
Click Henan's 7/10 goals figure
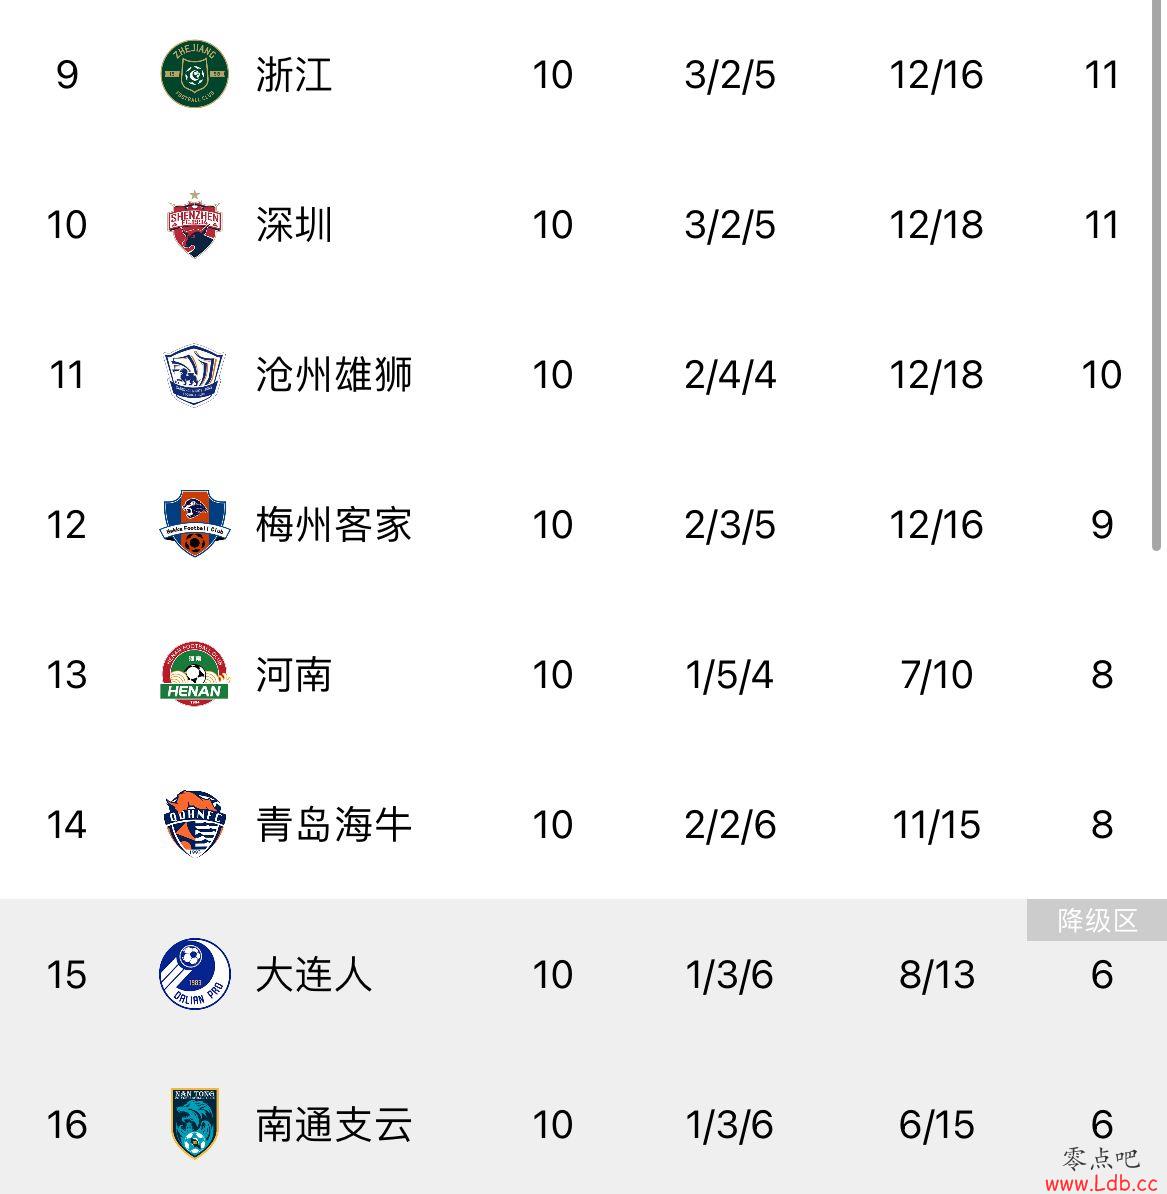[x=936, y=675]
